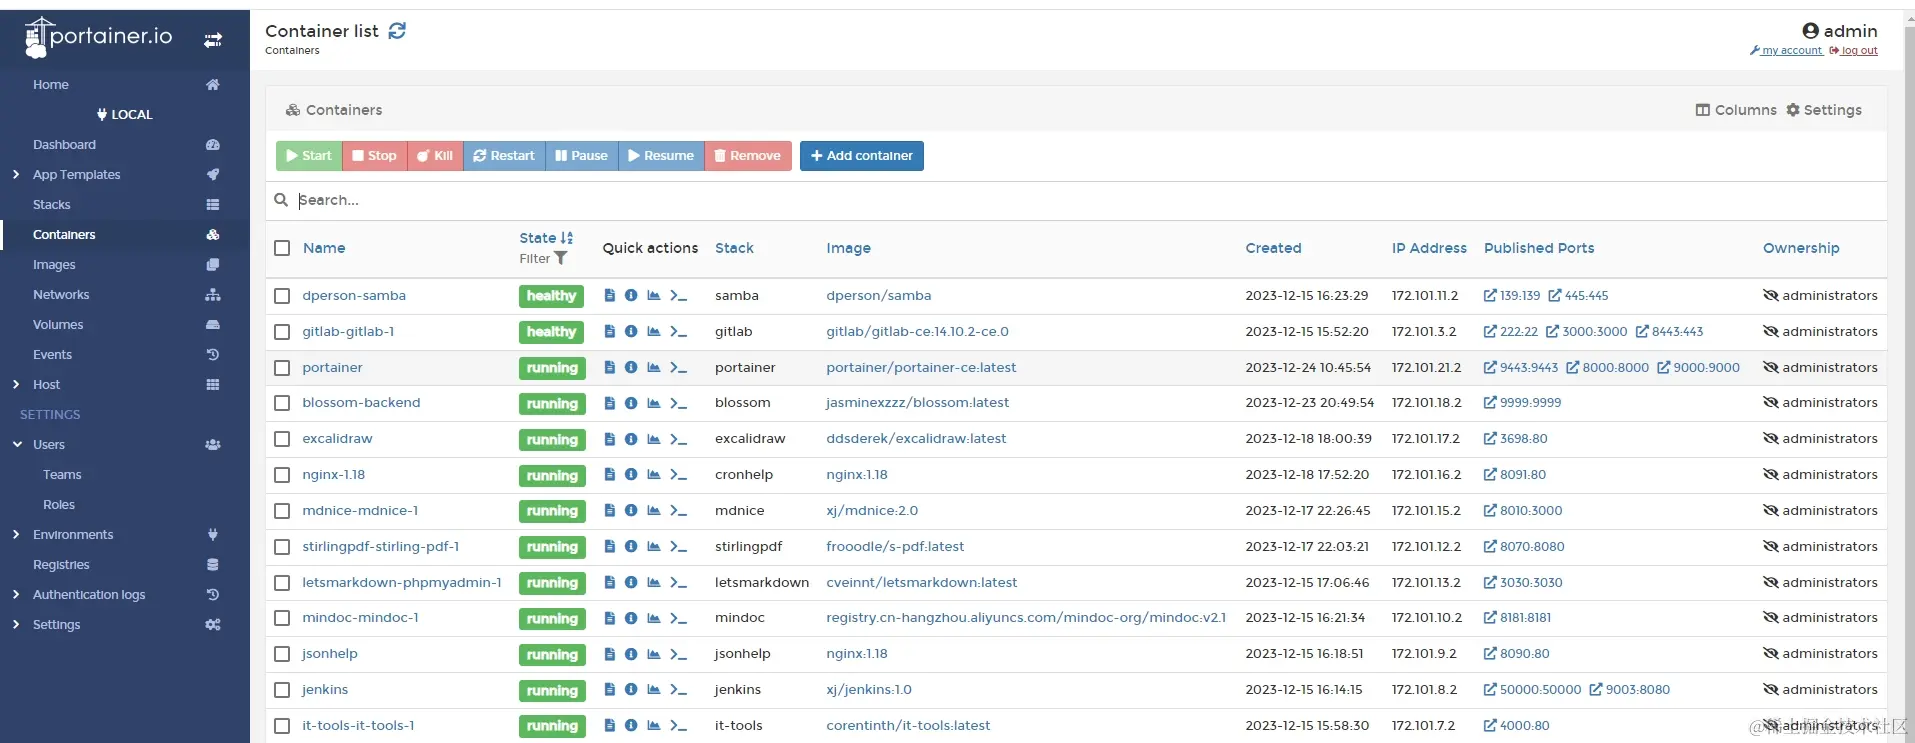Open exec console icon for dperson-samba
Image resolution: width=1915 pixels, height=743 pixels.
679,296
